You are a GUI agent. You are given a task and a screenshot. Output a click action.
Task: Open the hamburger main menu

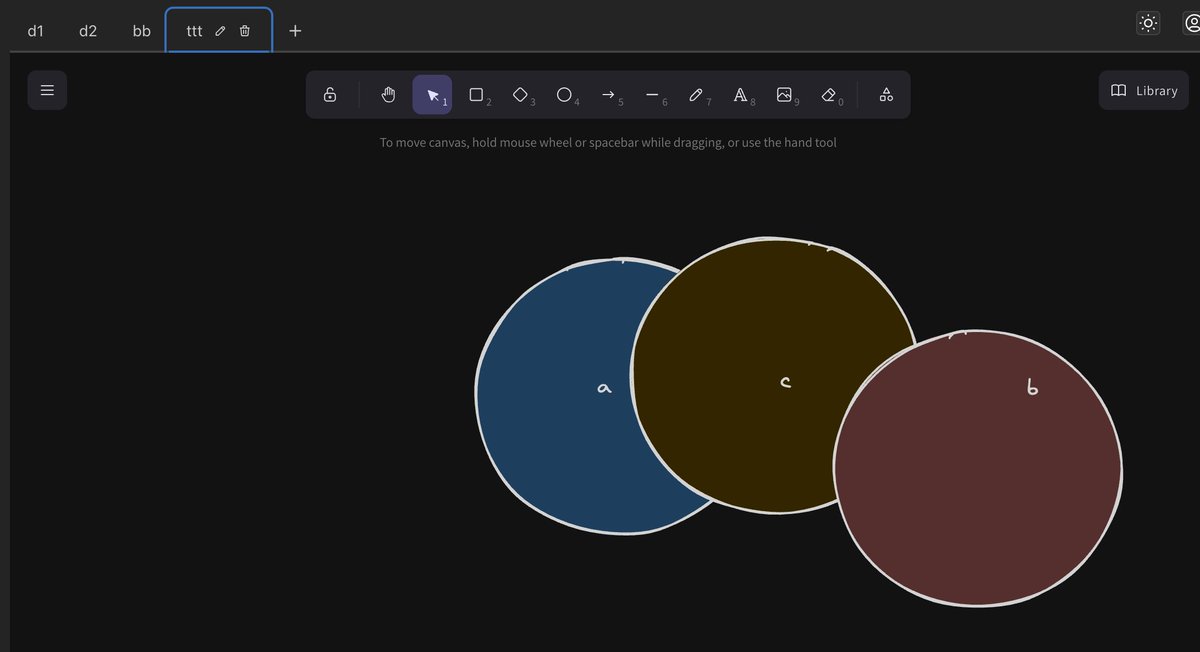[x=47, y=90]
